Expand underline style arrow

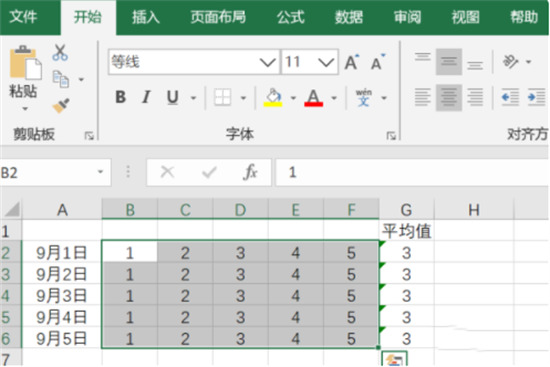coord(193,98)
